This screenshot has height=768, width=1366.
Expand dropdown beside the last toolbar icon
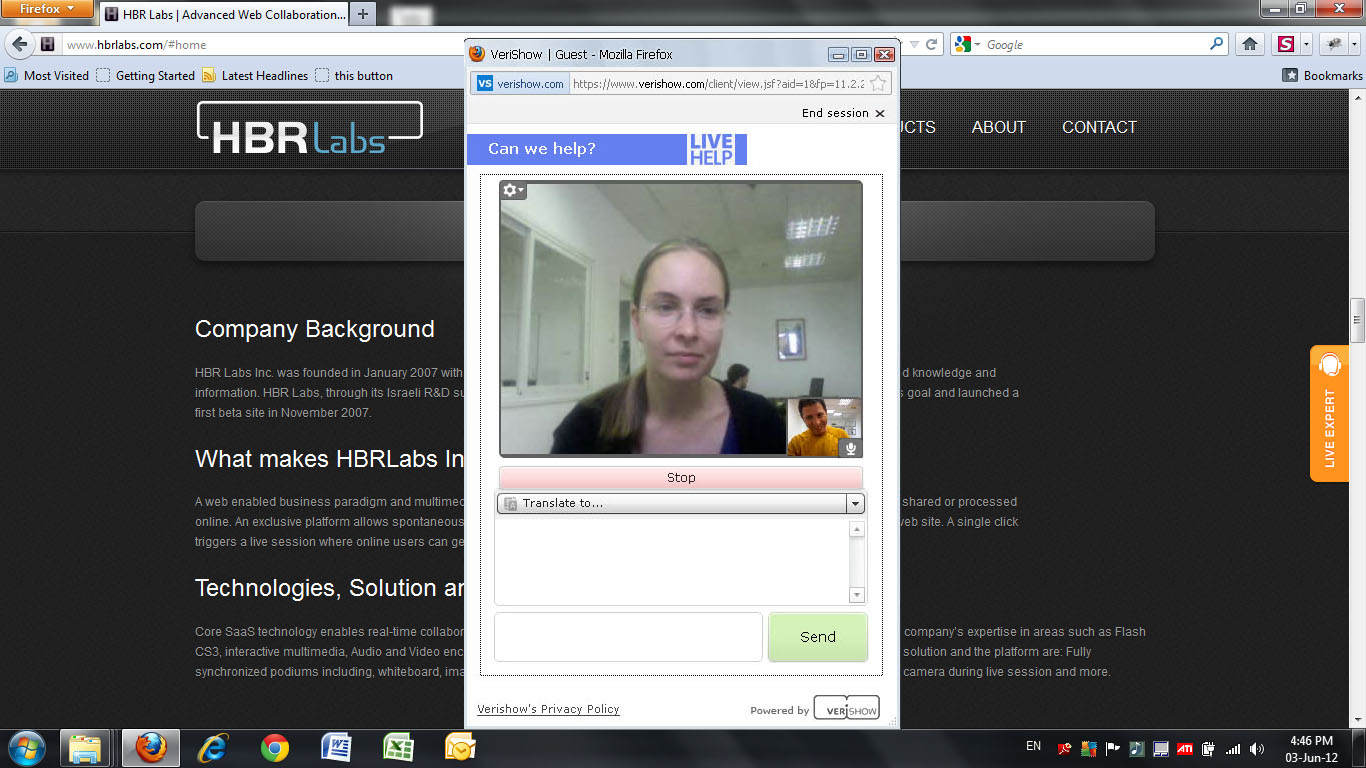tap(1354, 44)
